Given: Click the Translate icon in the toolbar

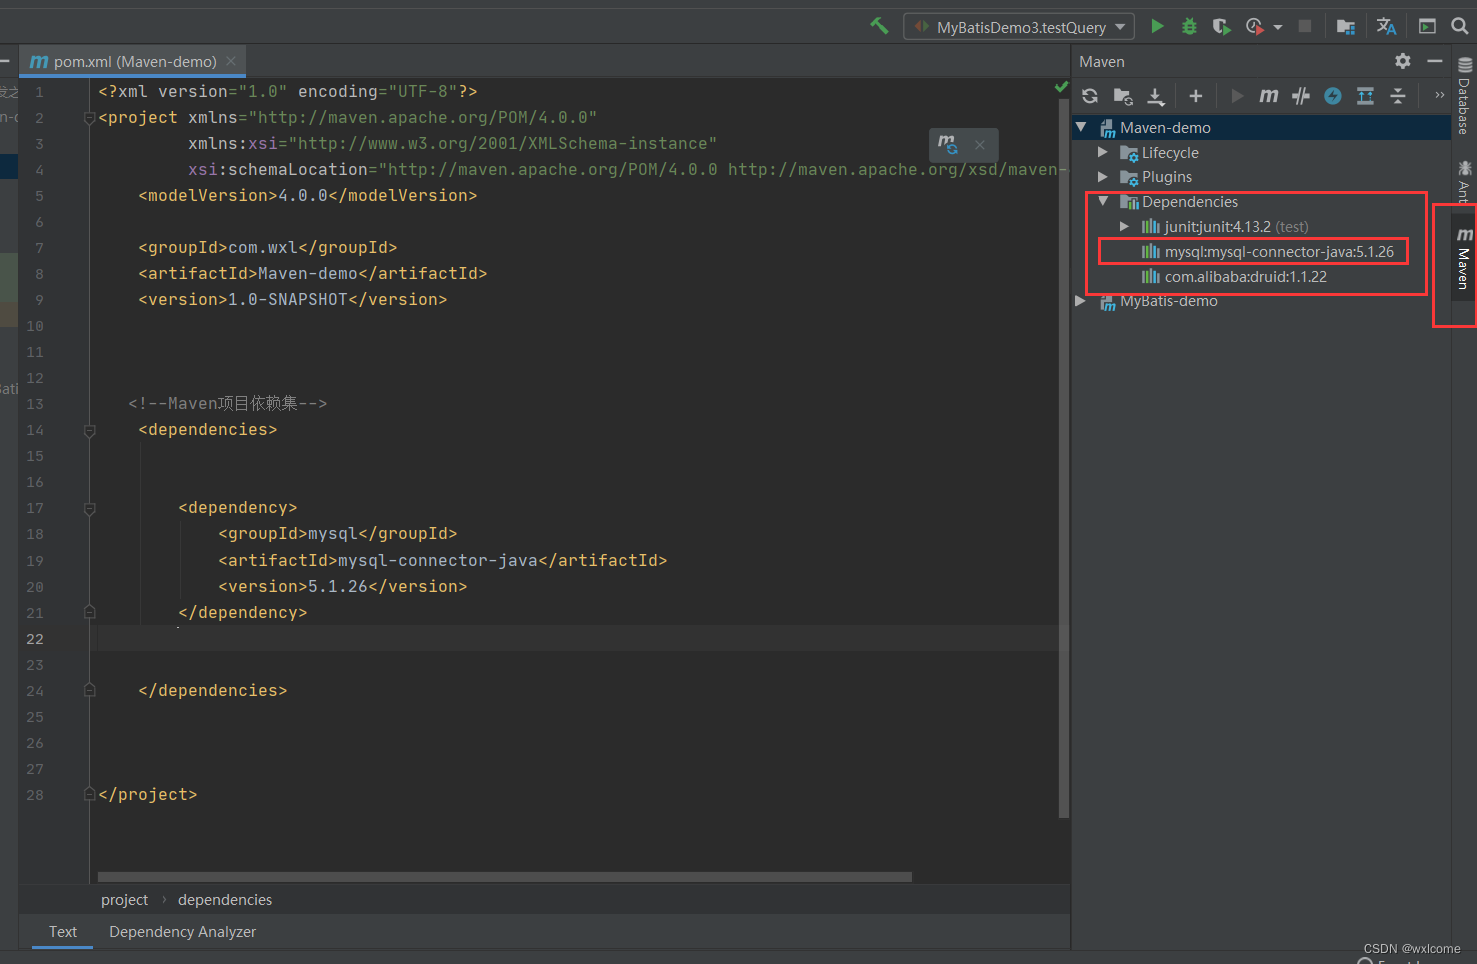Looking at the screenshot, I should (x=1386, y=27).
